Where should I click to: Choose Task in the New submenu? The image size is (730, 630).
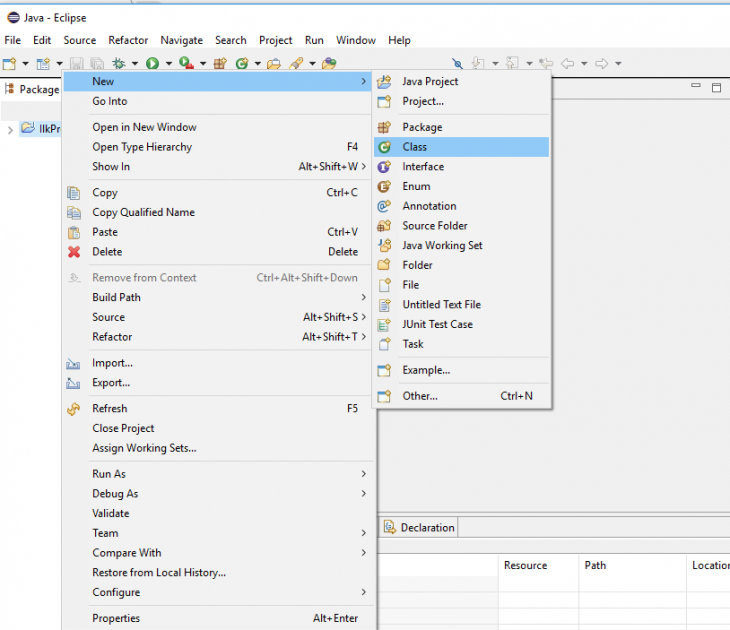coord(461,344)
